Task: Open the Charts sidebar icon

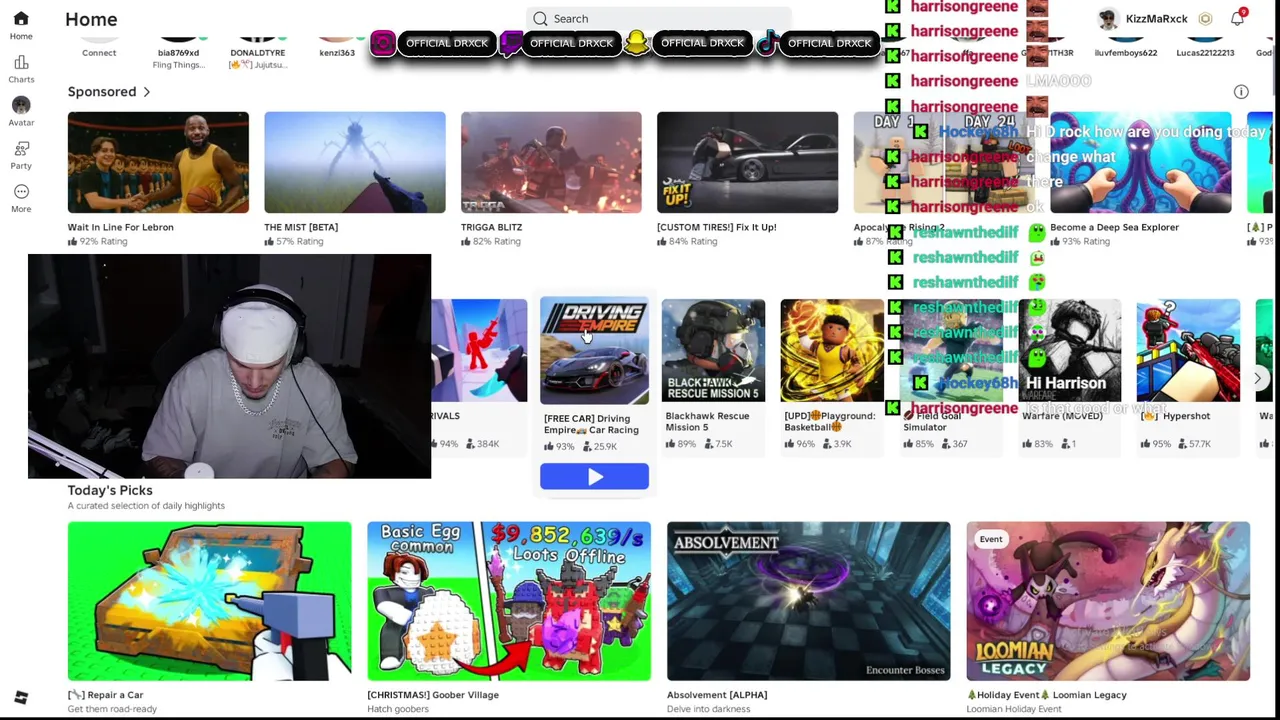Action: (x=21, y=62)
